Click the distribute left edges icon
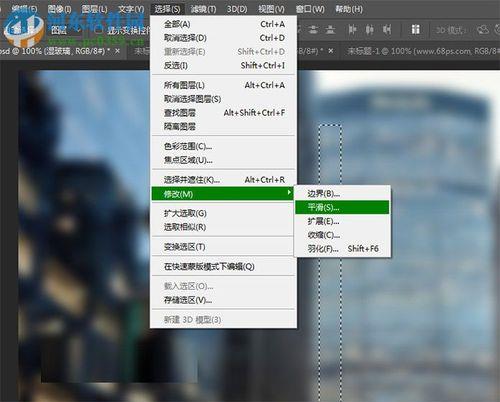This screenshot has width=500, height=402. pyautogui.click(x=352, y=30)
